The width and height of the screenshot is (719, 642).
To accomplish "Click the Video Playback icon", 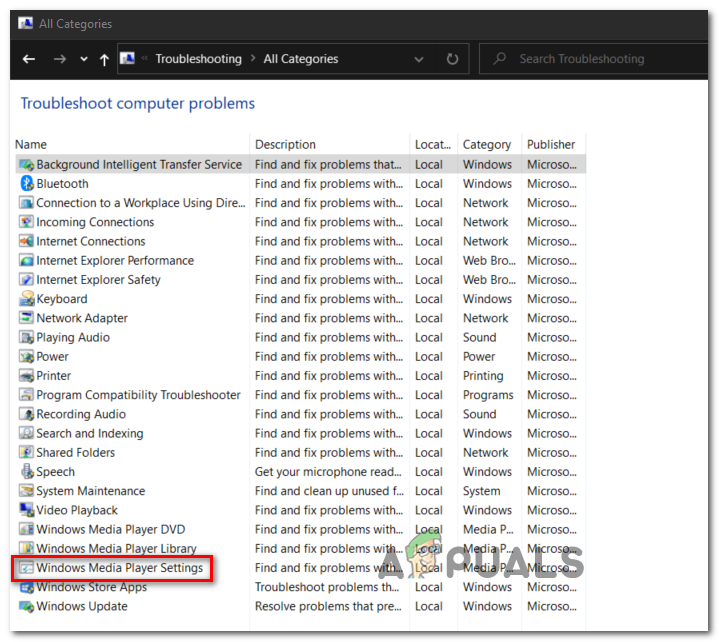I will (x=27, y=510).
